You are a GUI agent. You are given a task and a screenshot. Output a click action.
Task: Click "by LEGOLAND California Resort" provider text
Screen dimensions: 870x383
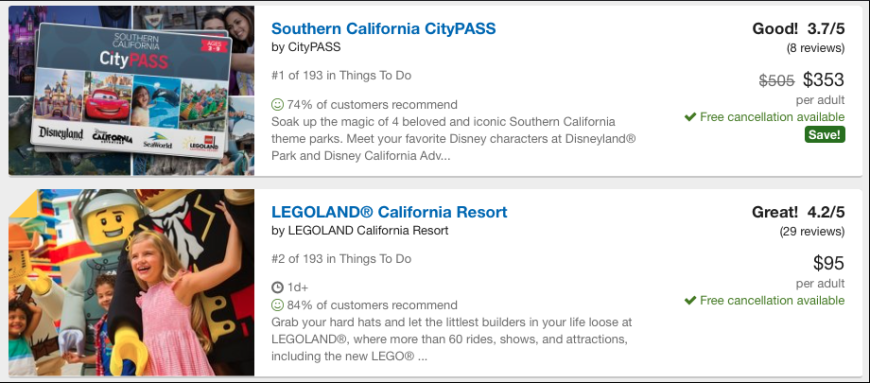pyautogui.click(x=360, y=230)
